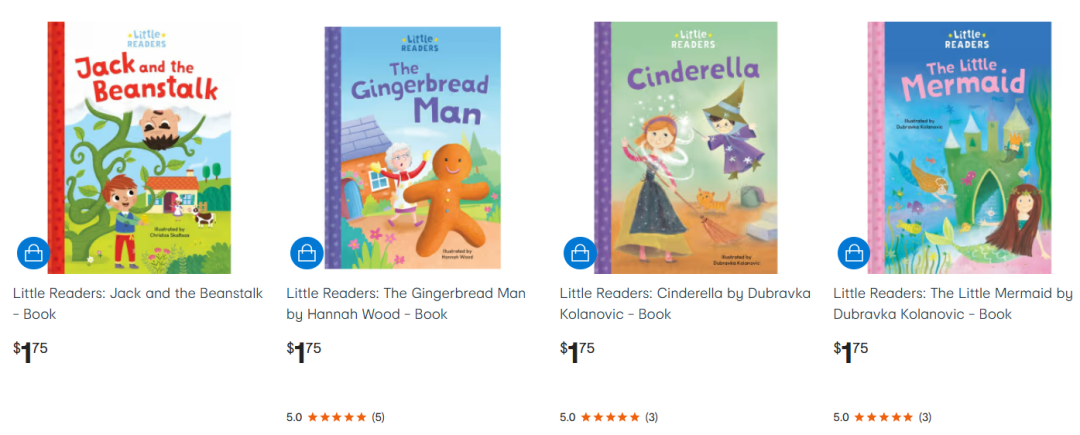Open The Gingerbread Man cover image

[412, 148]
